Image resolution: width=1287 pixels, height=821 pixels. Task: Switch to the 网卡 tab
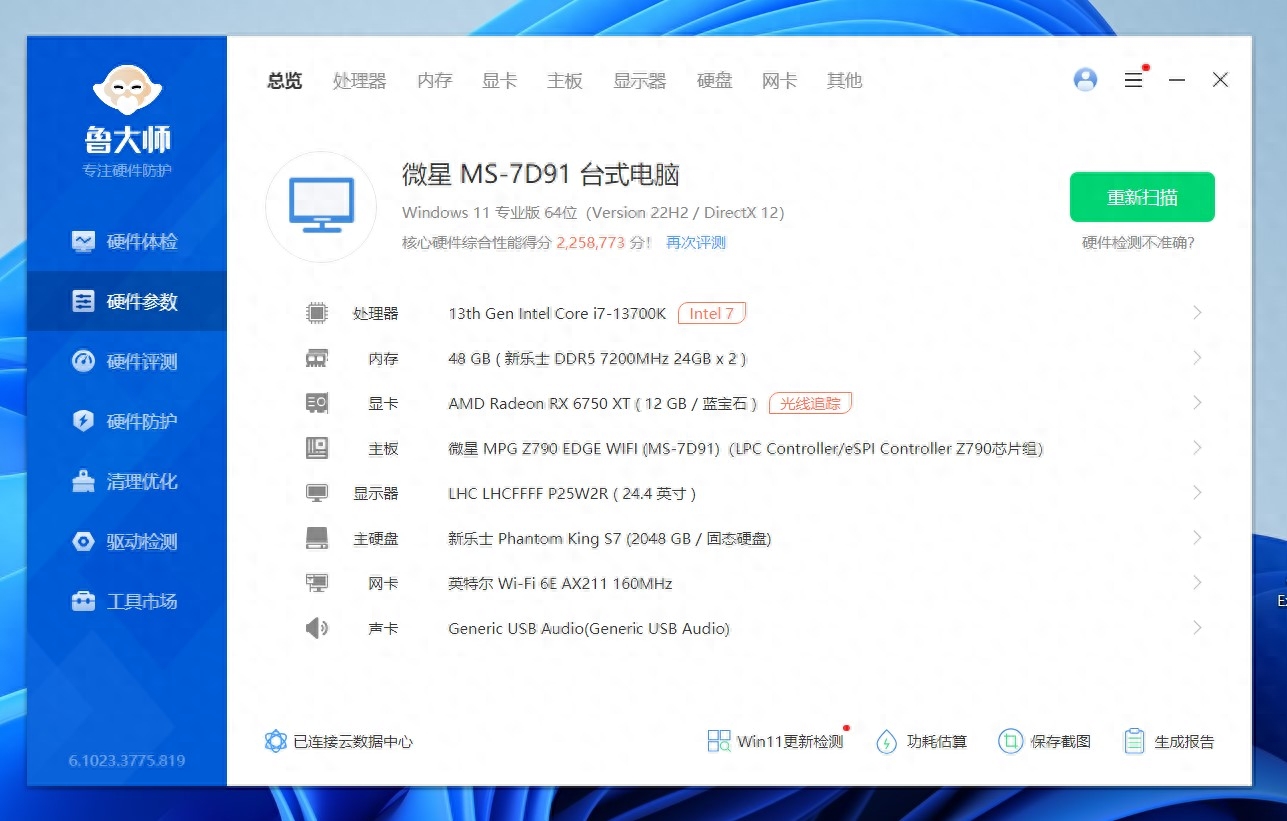[x=780, y=81]
